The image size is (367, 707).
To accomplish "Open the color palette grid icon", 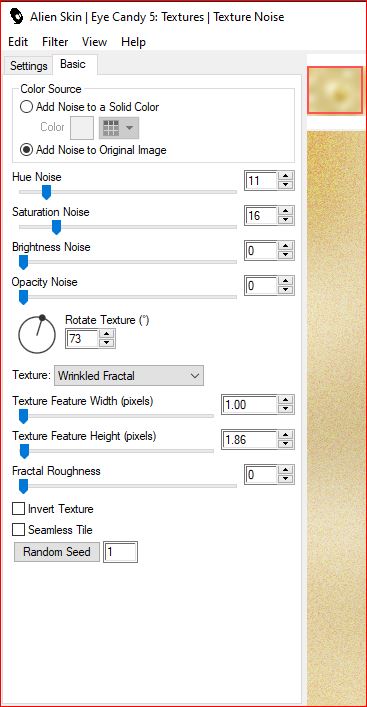I will [111, 128].
